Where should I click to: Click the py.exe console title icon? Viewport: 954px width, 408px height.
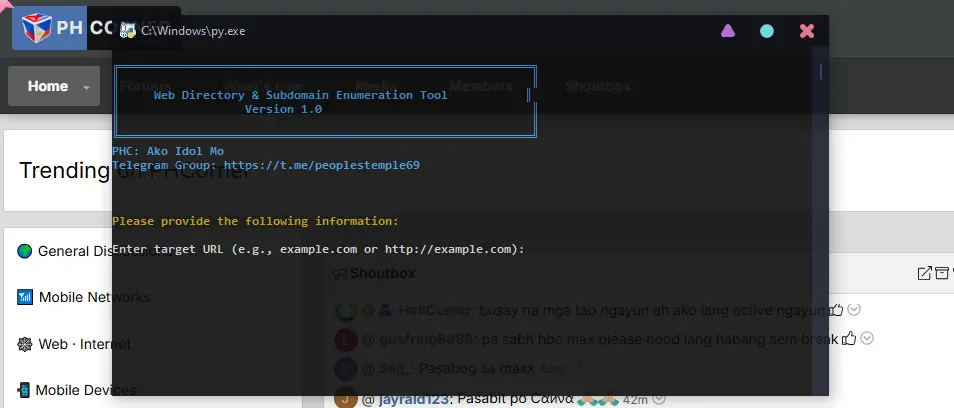[128, 30]
